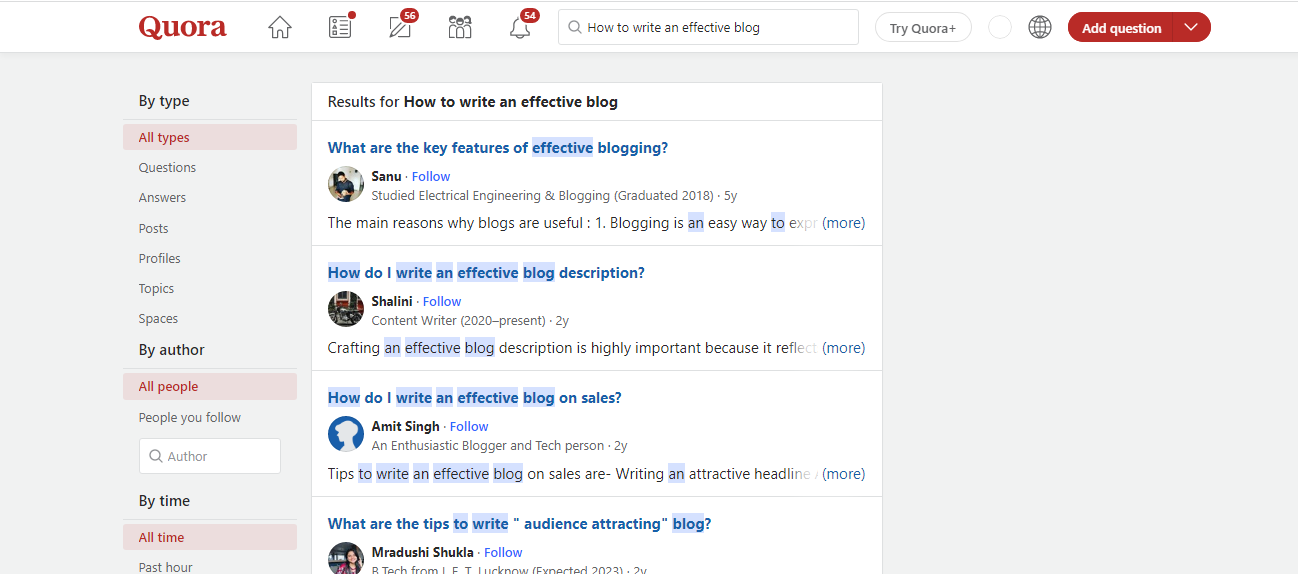1298x574 pixels.
Task: Expand the Add question dropdown arrow
Action: pos(1190,27)
